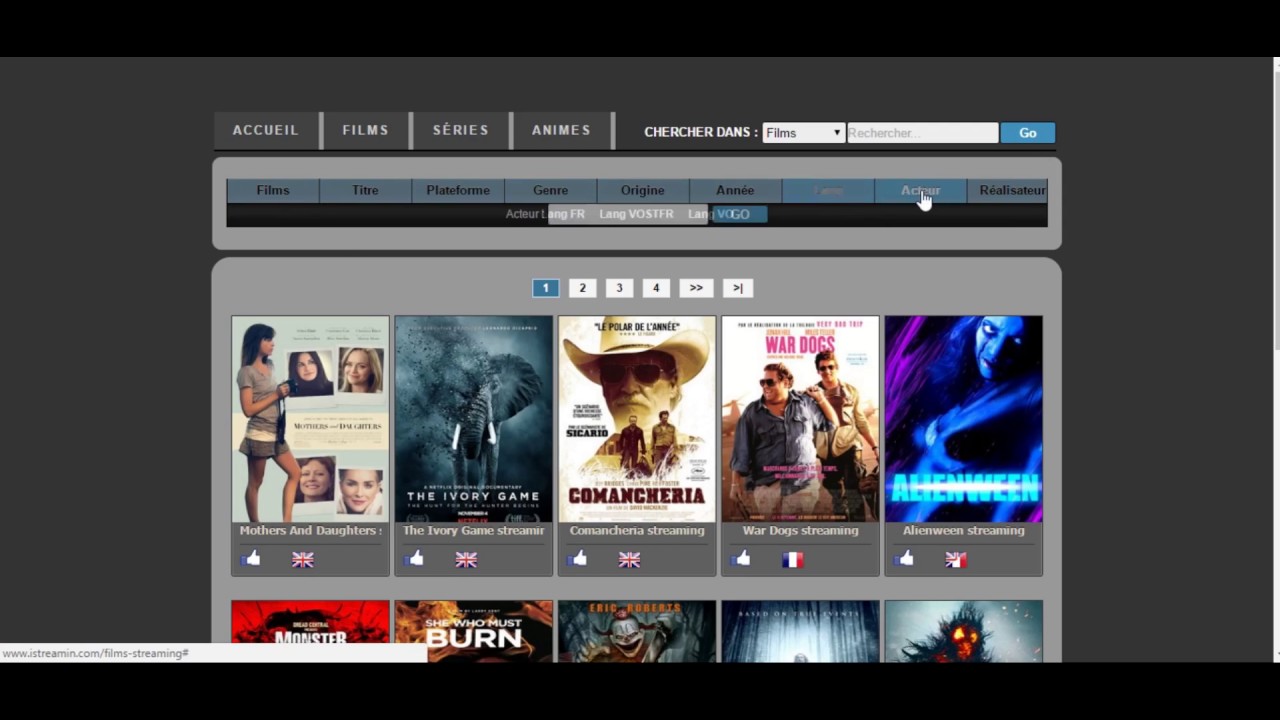Go to the Accueil tab
The height and width of the screenshot is (720, 1280).
[266, 130]
